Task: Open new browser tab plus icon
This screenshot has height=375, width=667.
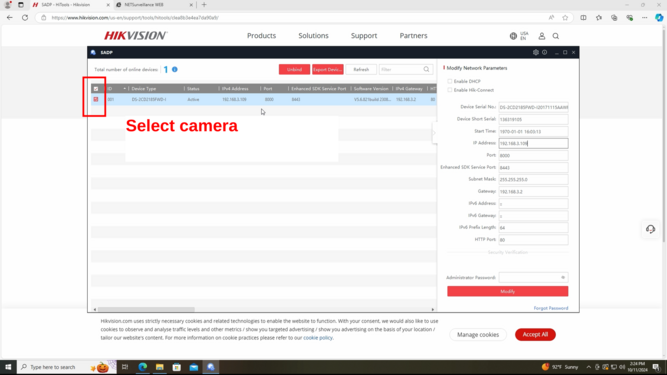Action: [204, 5]
